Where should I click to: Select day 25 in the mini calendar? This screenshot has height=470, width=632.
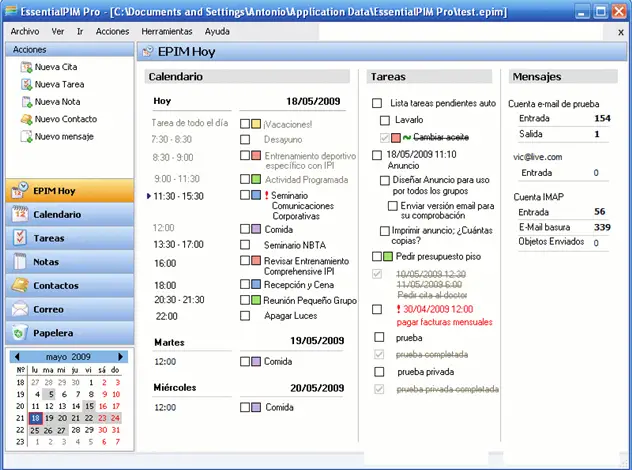pos(35,430)
